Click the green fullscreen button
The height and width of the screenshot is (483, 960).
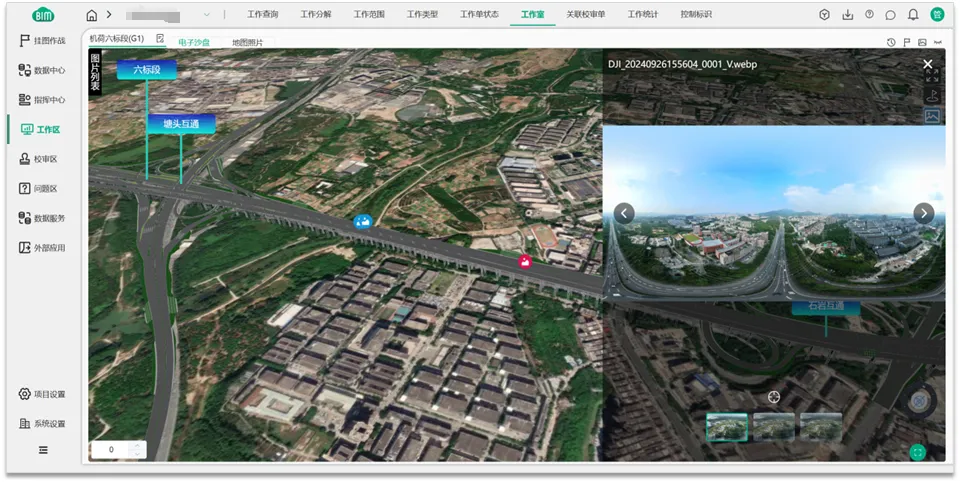click(917, 452)
